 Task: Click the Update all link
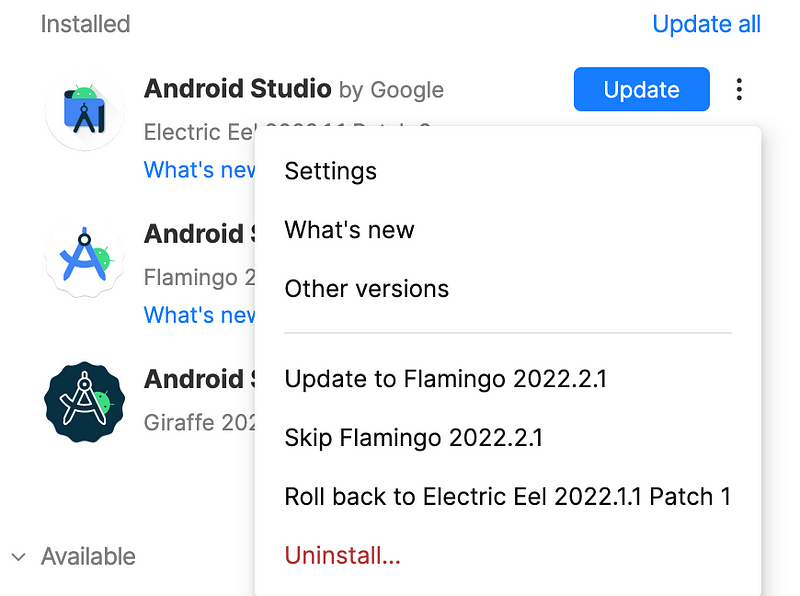pyautogui.click(x=707, y=24)
